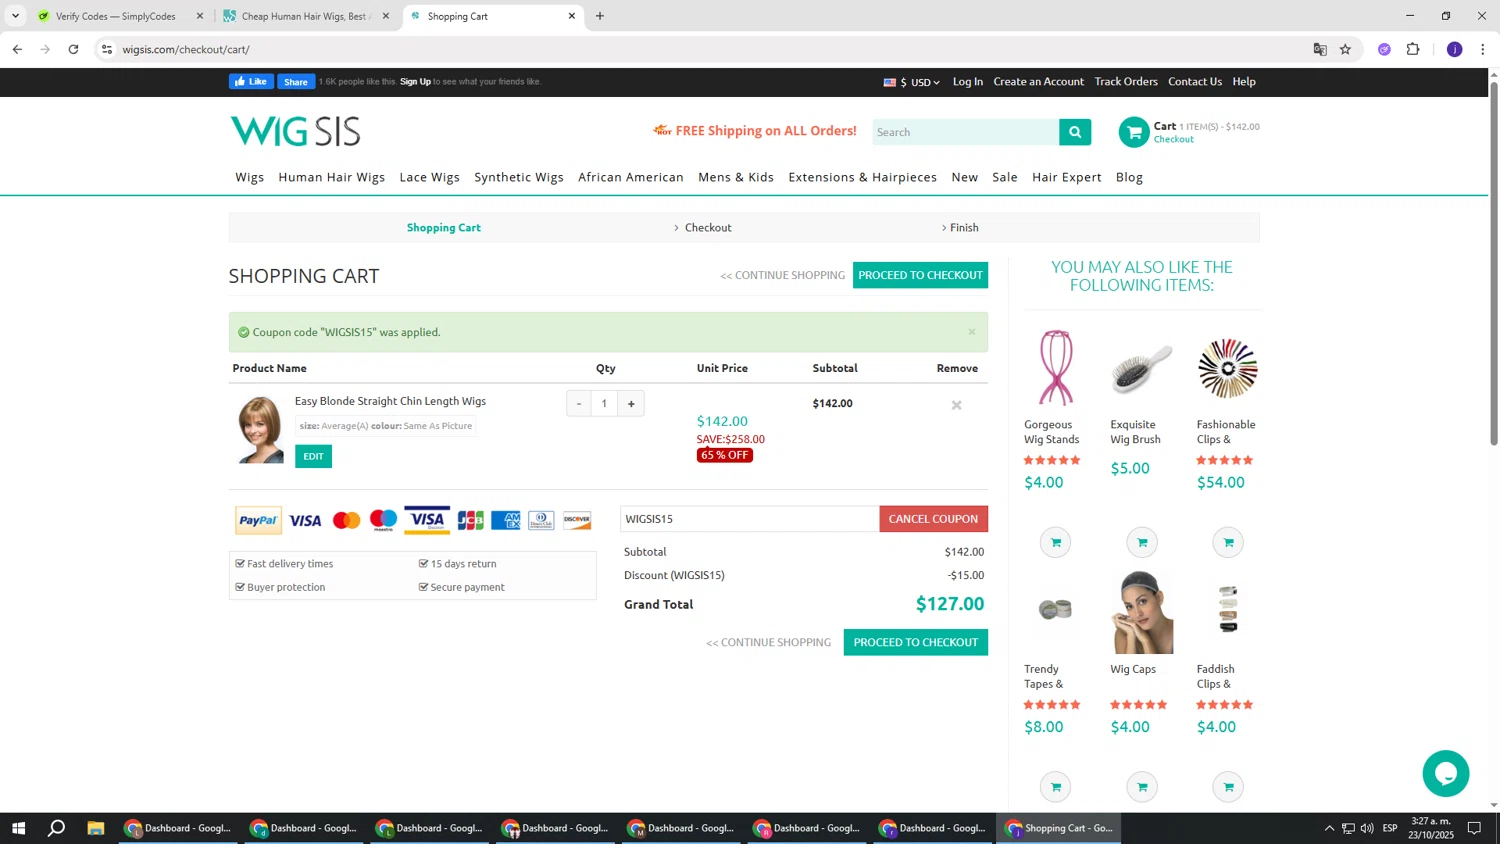Reload the page
The width and height of the screenshot is (1500, 844).
coord(73,49)
